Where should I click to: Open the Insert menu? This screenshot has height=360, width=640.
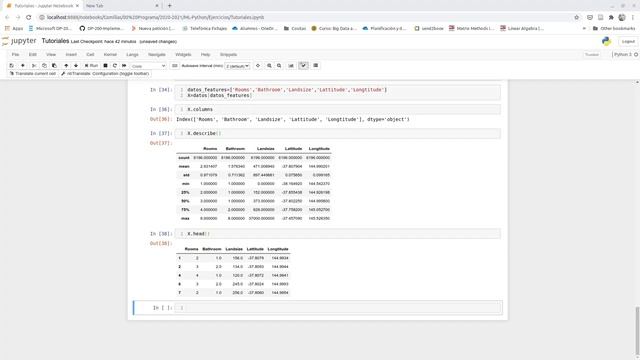(71, 55)
